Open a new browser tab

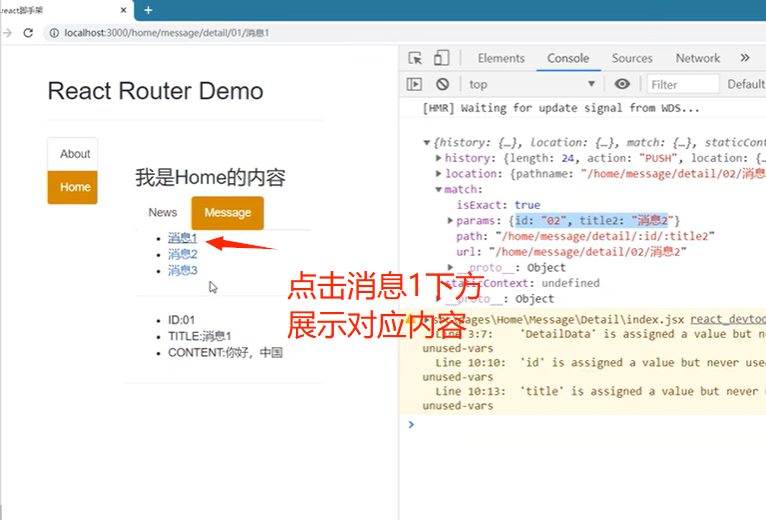pyautogui.click(x=148, y=10)
